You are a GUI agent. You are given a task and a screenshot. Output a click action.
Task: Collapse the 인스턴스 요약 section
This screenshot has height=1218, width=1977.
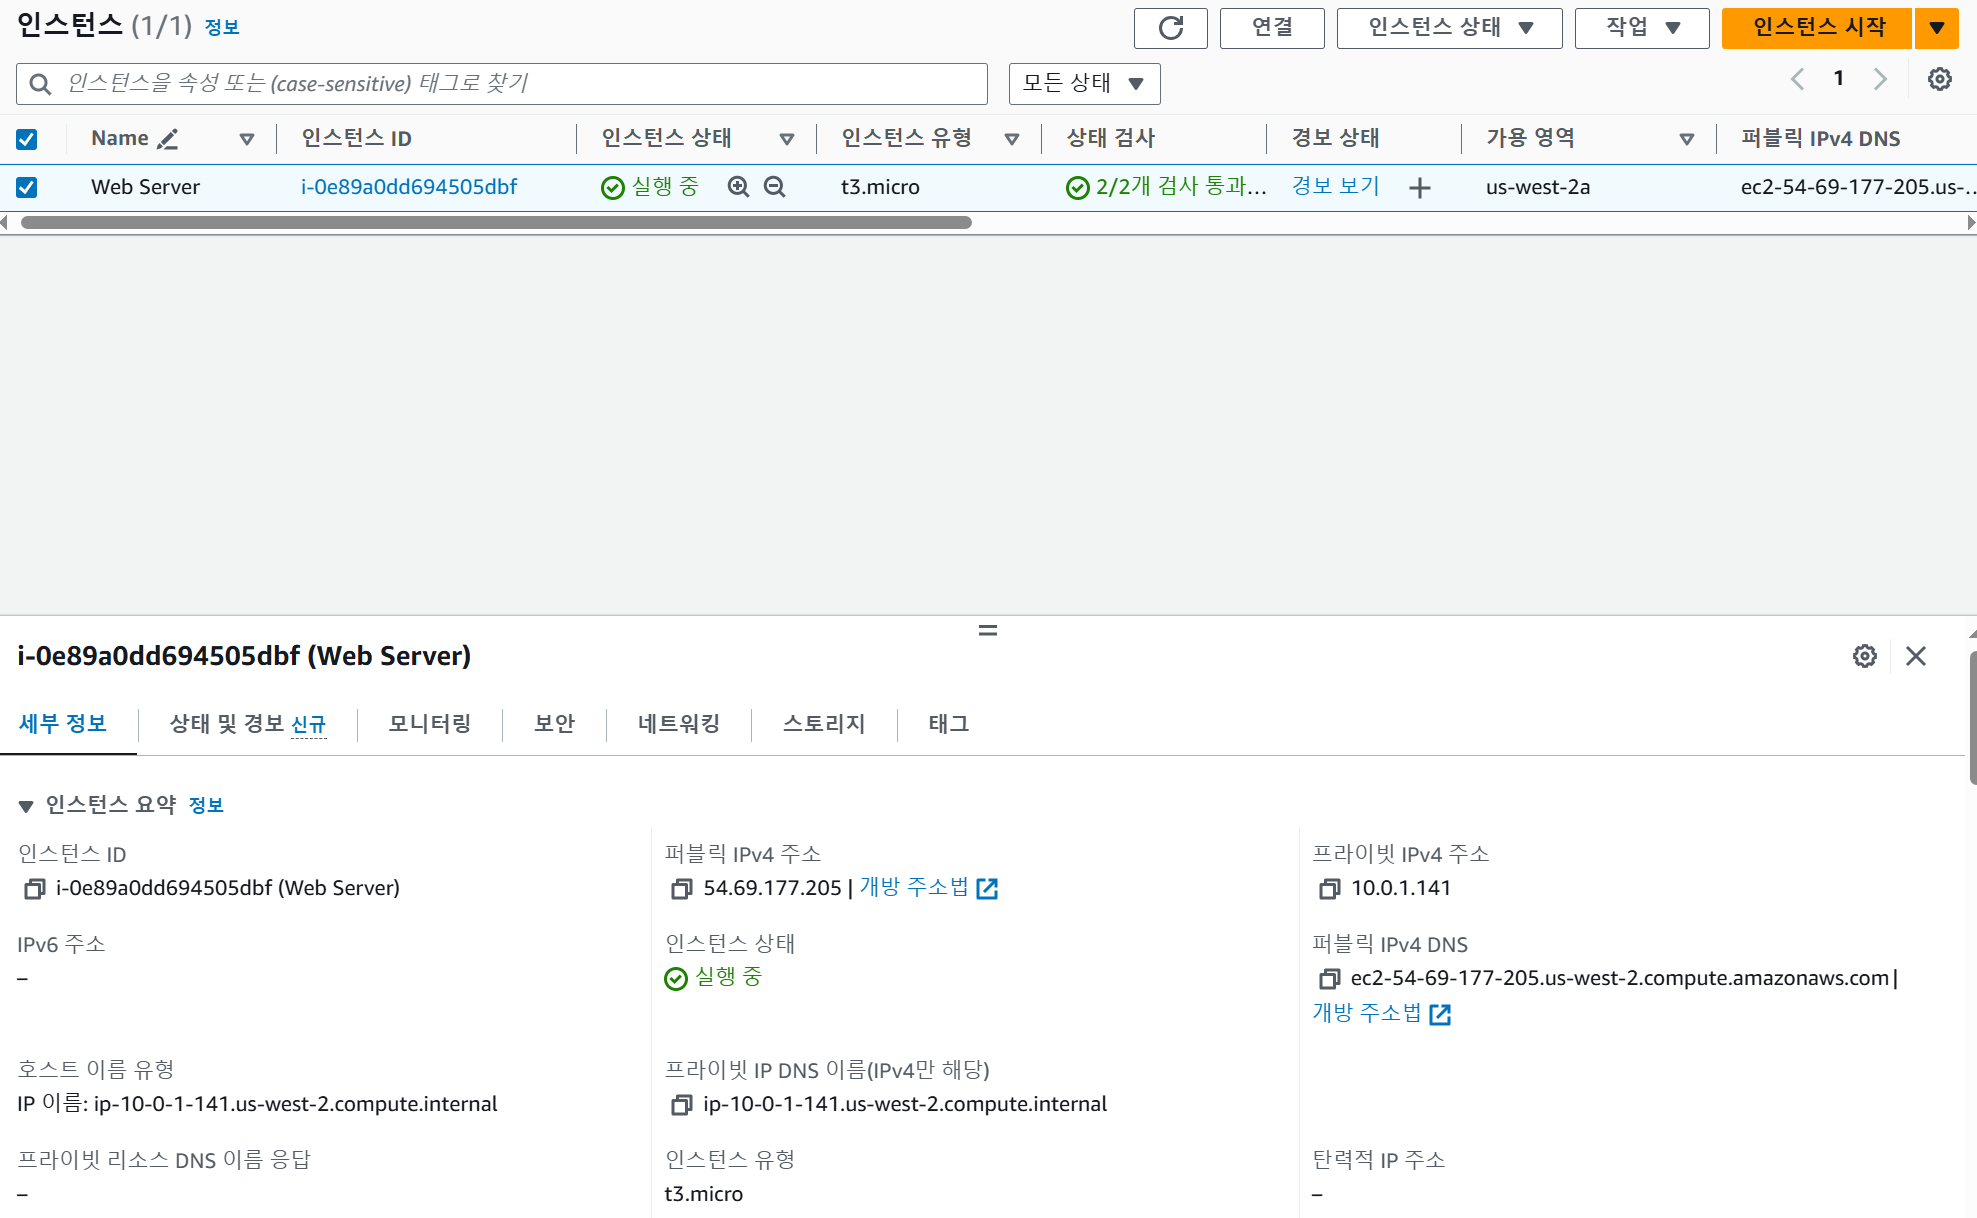click(x=26, y=806)
